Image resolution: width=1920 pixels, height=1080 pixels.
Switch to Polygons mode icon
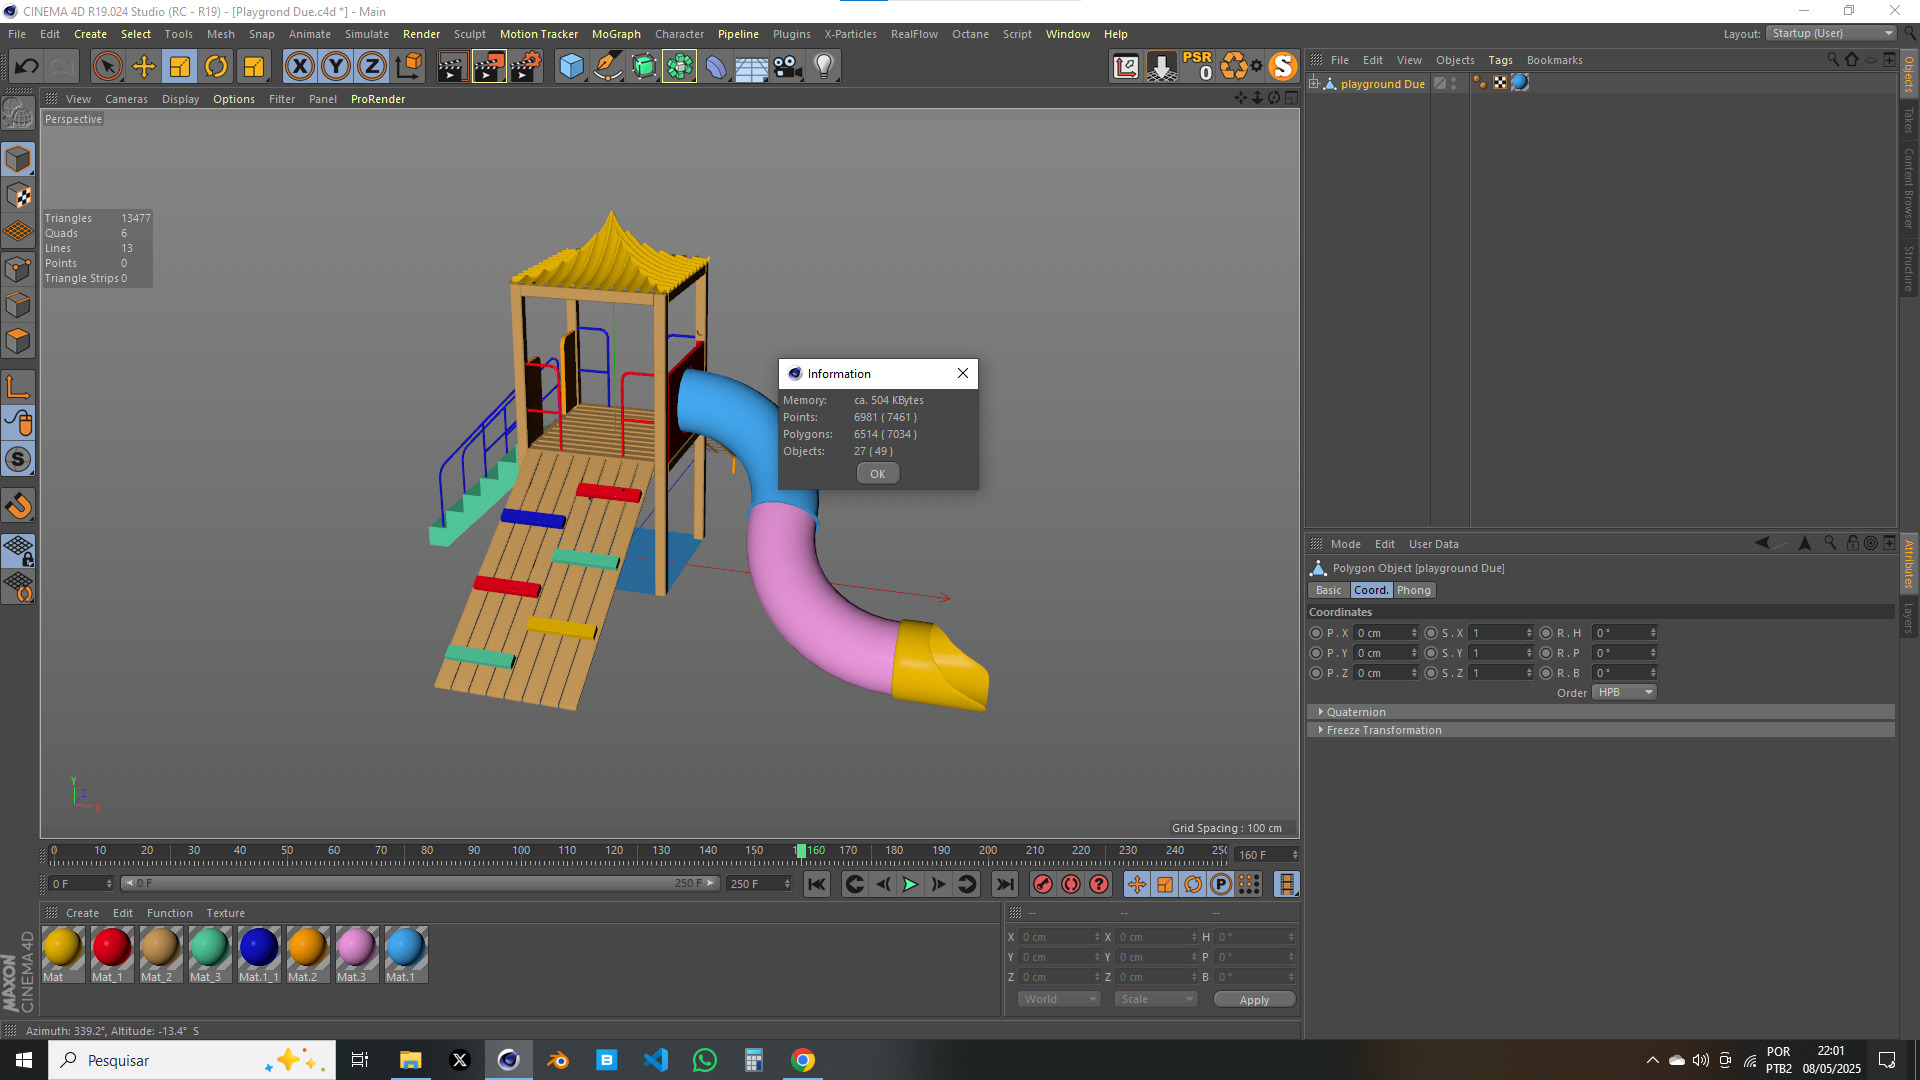18,341
